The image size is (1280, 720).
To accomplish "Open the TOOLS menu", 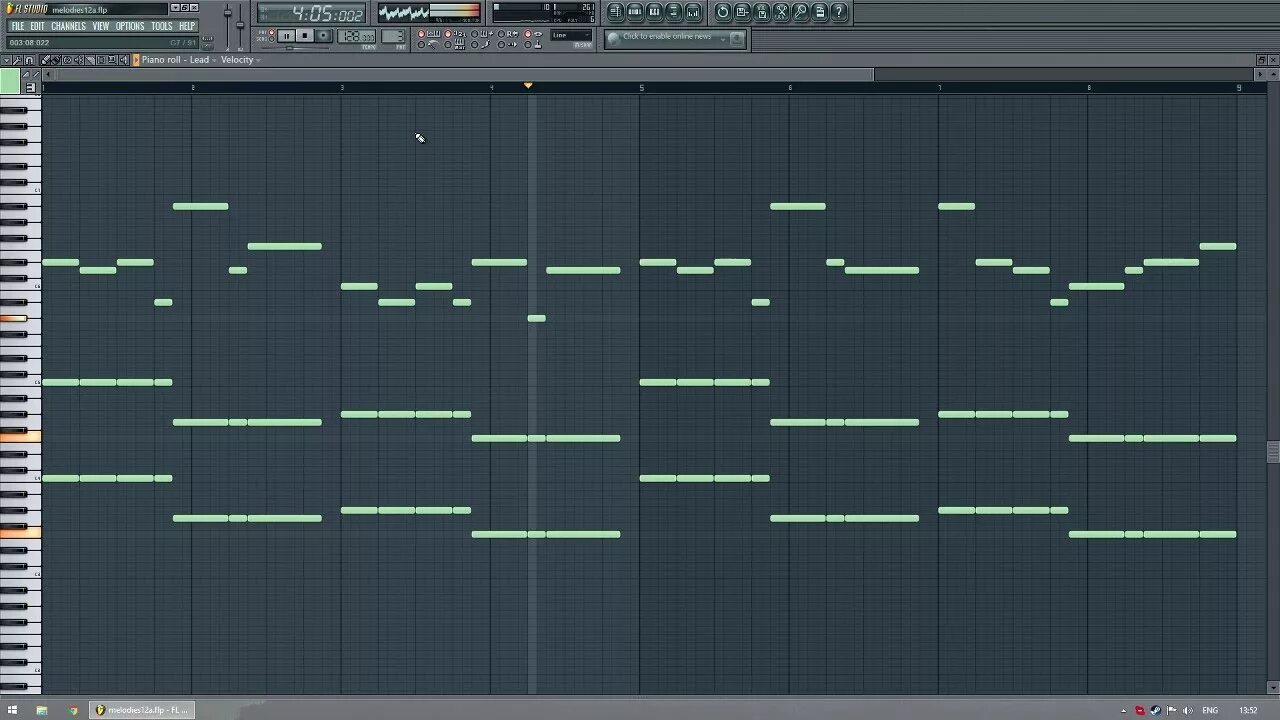I will (162, 26).
